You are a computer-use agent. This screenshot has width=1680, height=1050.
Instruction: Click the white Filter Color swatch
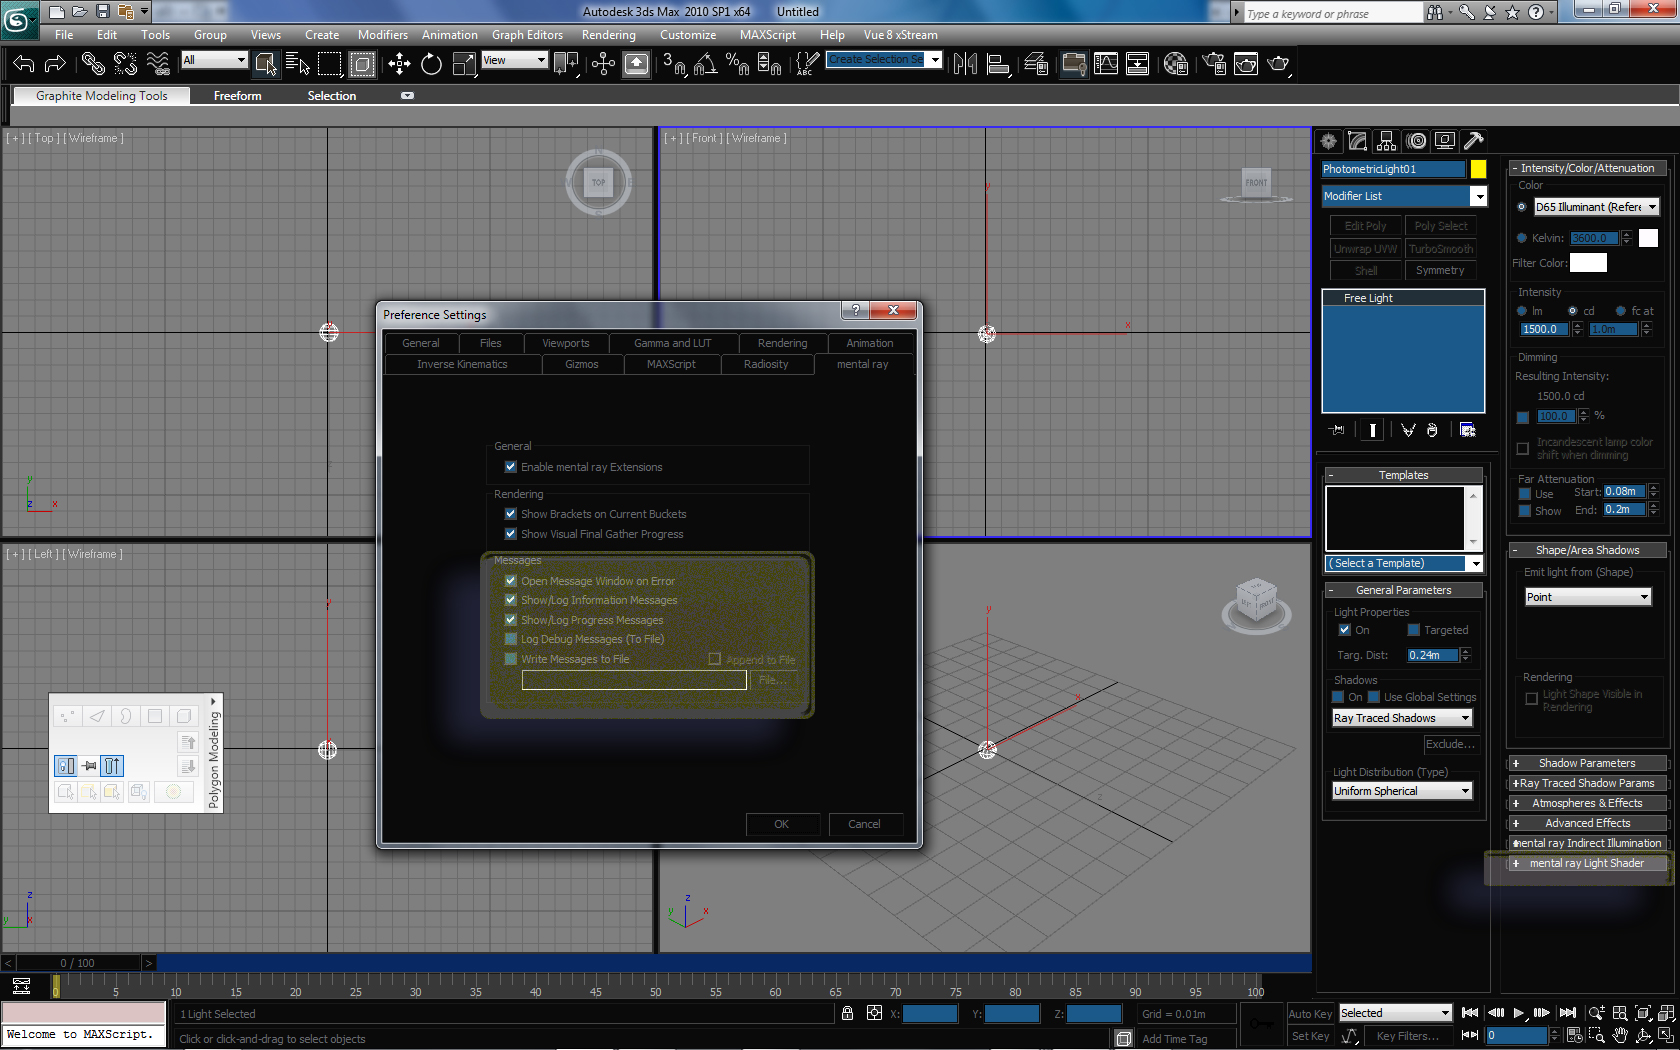tap(1588, 263)
